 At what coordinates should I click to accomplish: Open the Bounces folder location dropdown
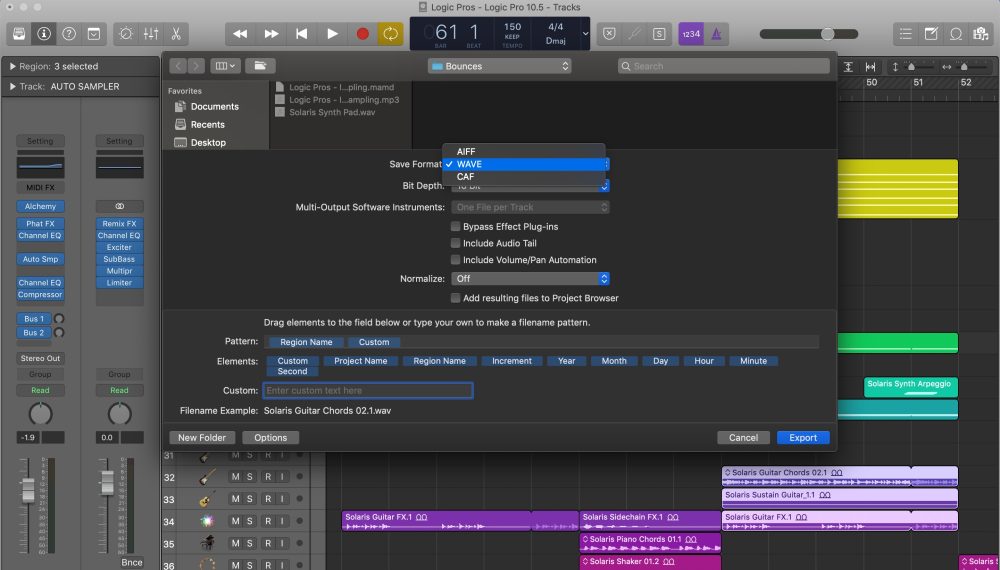click(500, 66)
